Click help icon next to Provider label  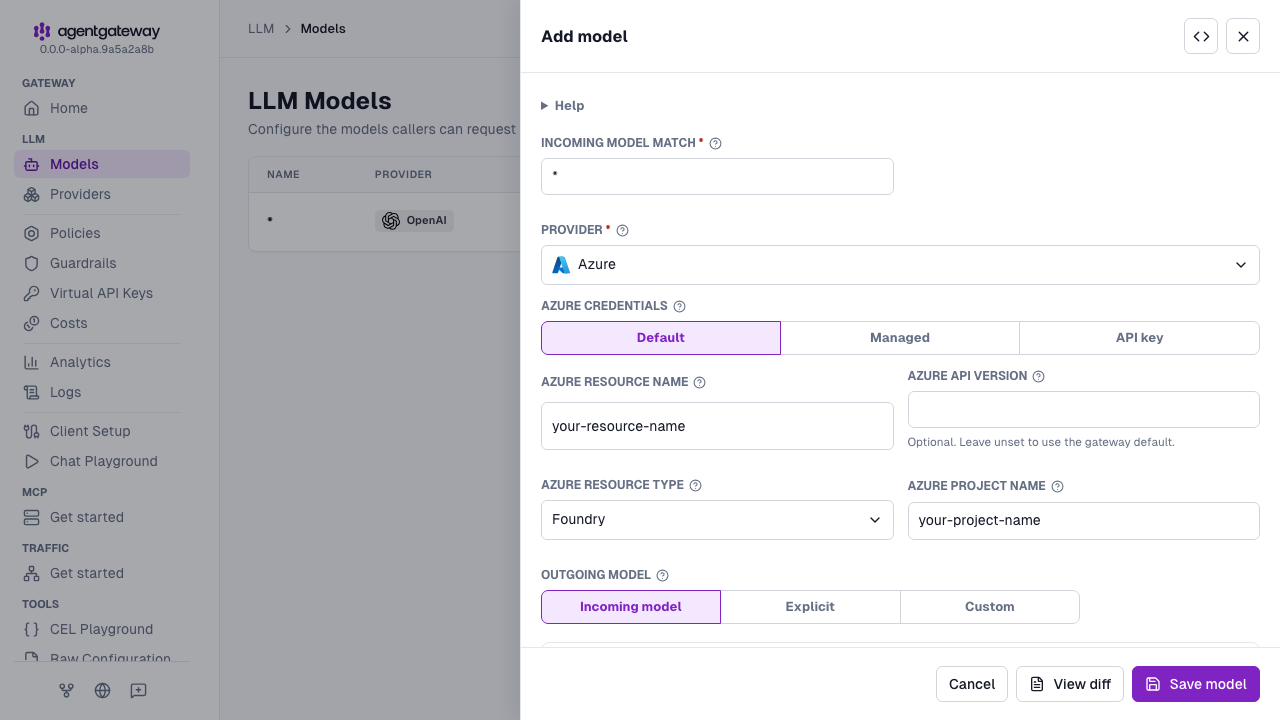(622, 230)
